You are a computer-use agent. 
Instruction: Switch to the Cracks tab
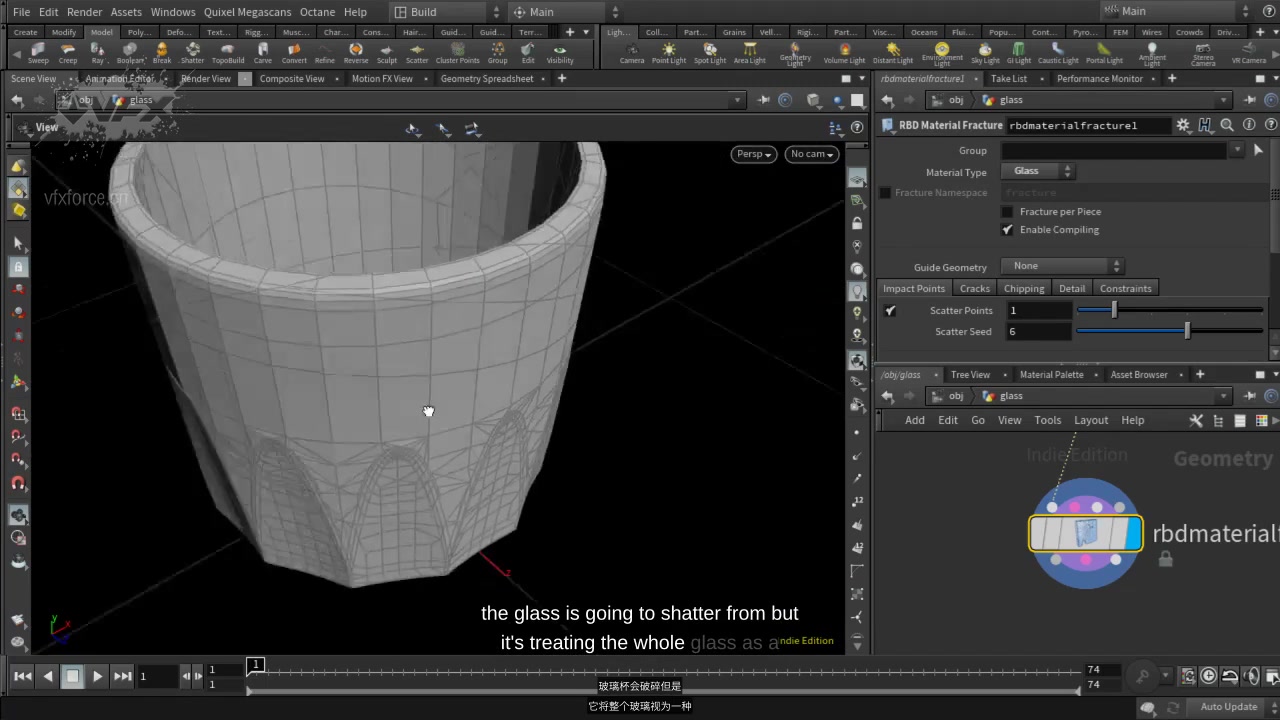pyautogui.click(x=974, y=288)
